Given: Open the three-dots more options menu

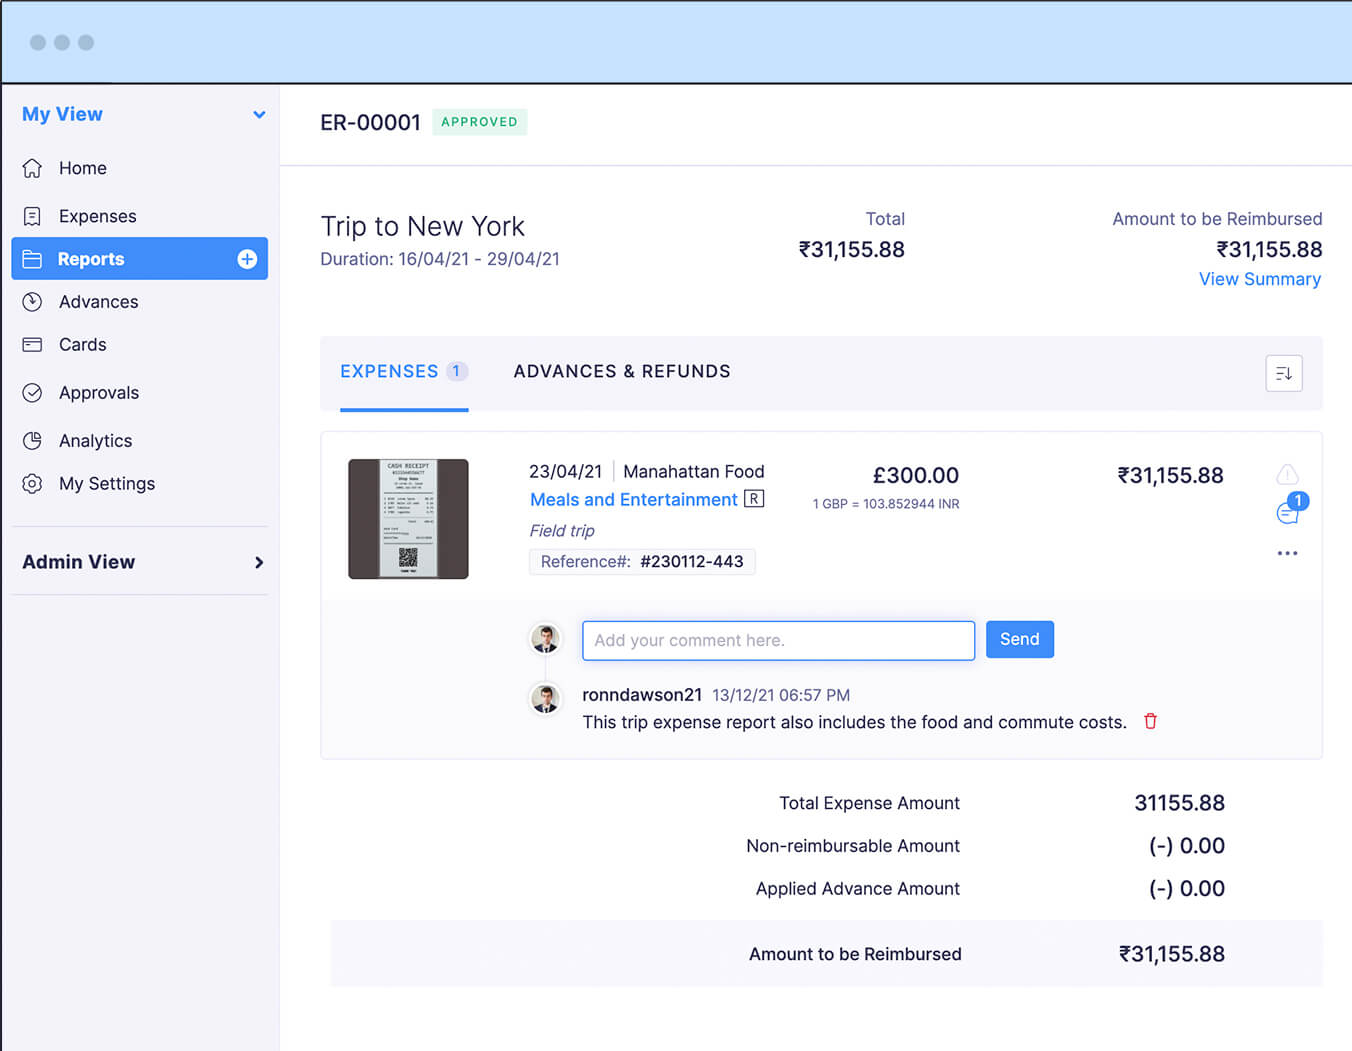Looking at the screenshot, I should (1287, 553).
